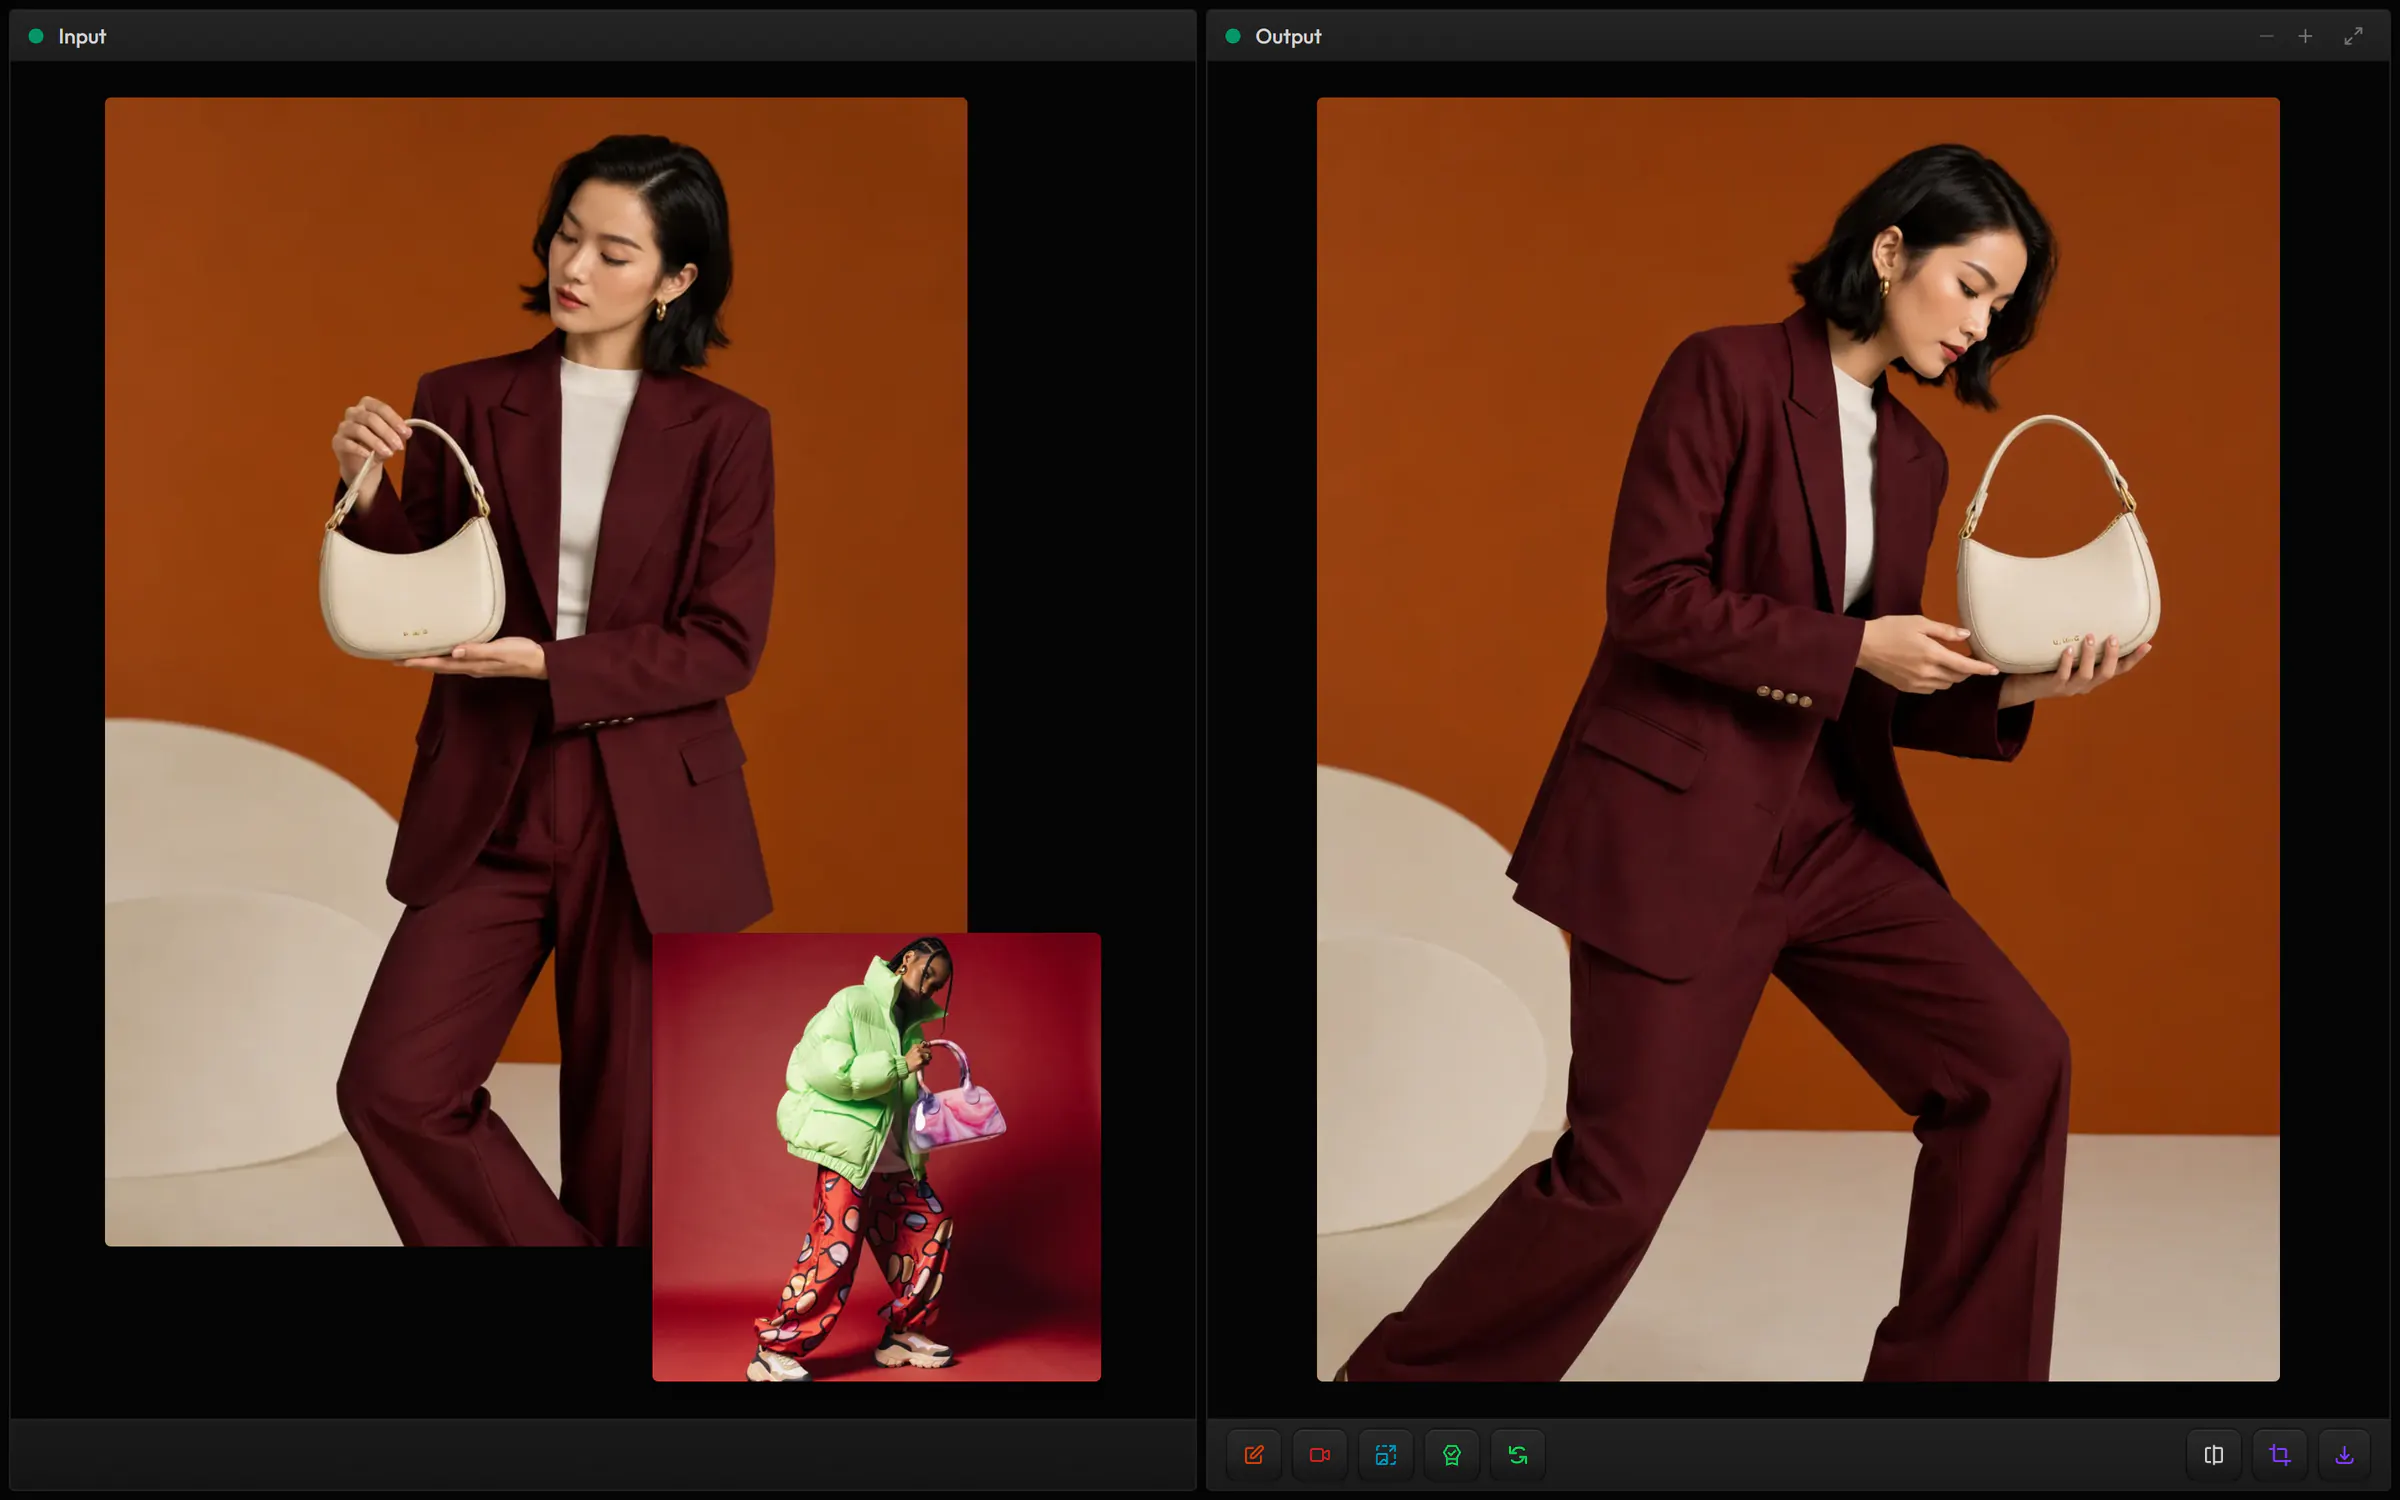Zoom in with the plus icon
Viewport: 2400px width, 1500px height.
pos(2305,36)
